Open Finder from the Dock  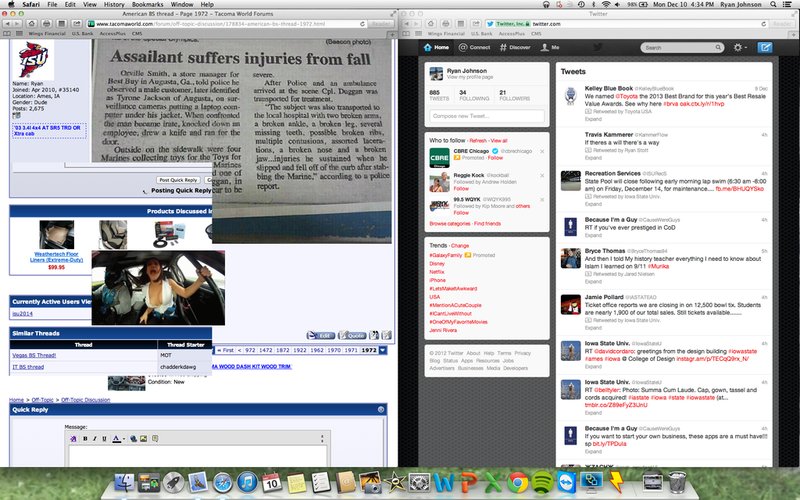124,482
